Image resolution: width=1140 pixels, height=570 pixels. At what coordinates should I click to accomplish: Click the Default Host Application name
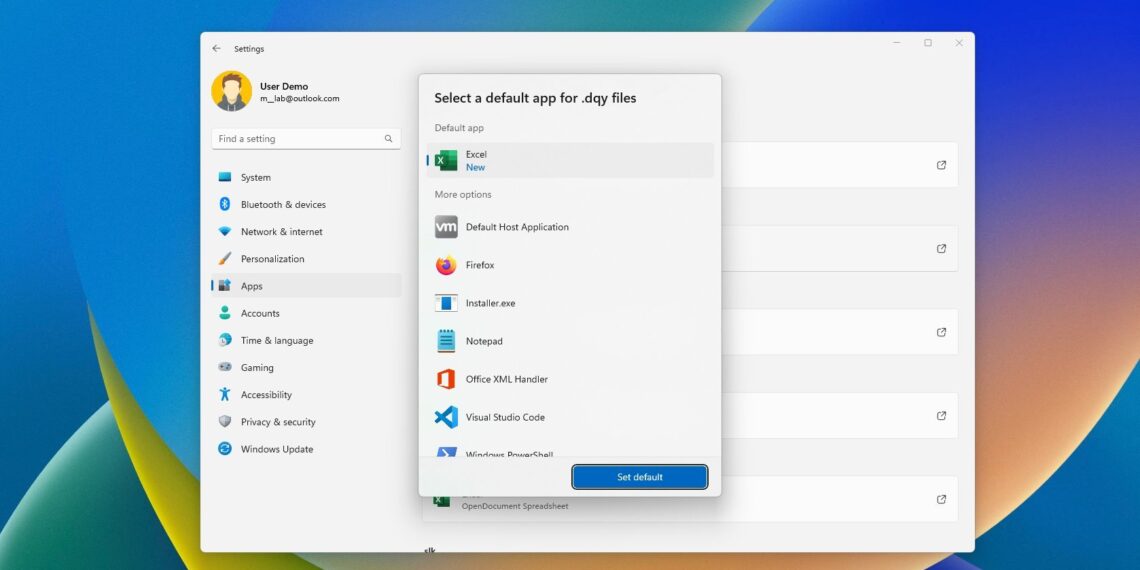coord(518,227)
